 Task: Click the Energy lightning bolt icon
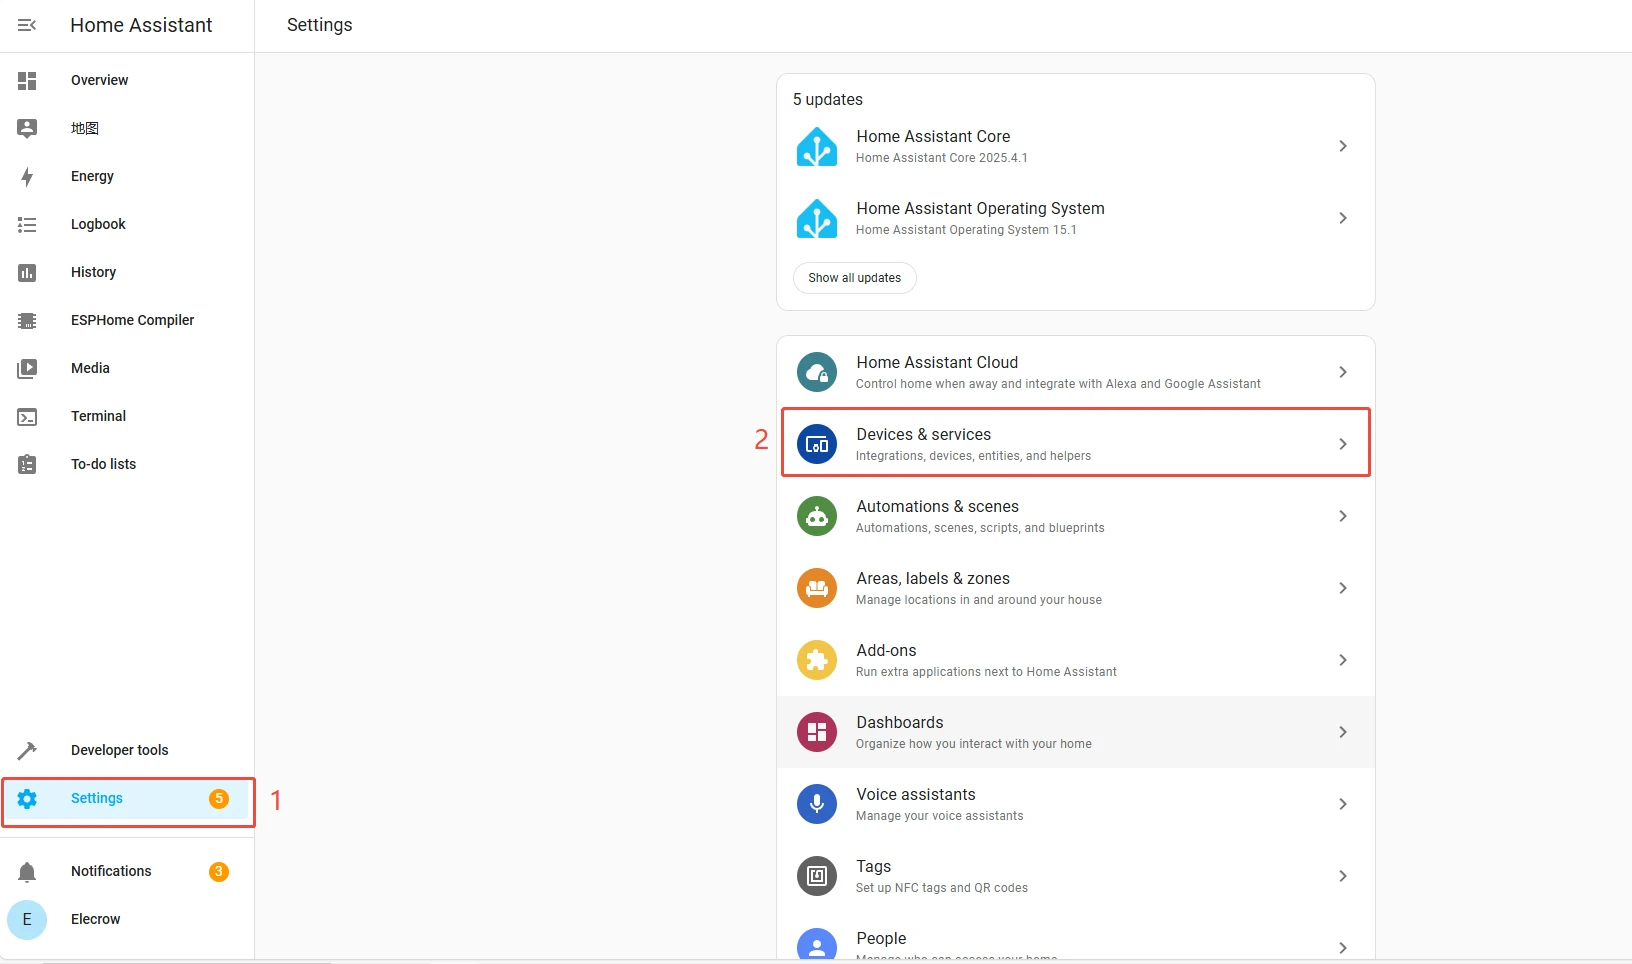[x=27, y=177]
